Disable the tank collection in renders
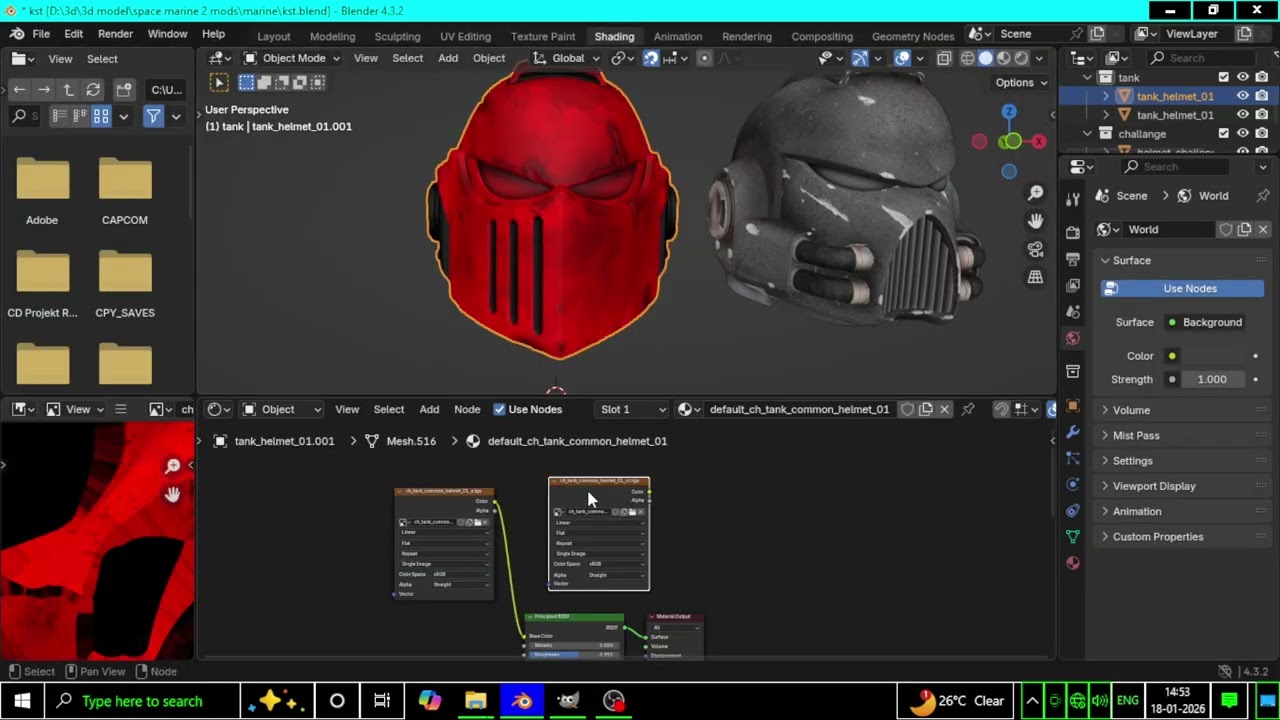 1261,77
